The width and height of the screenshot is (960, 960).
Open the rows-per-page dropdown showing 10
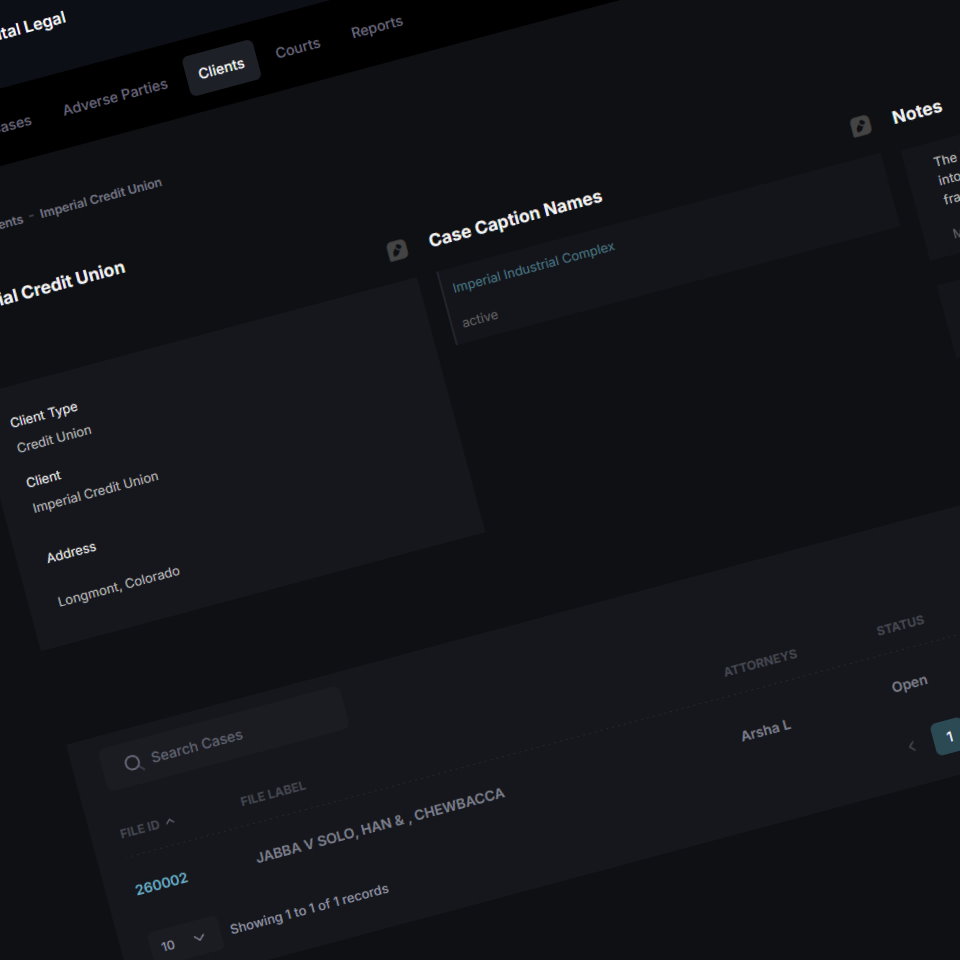(184, 941)
